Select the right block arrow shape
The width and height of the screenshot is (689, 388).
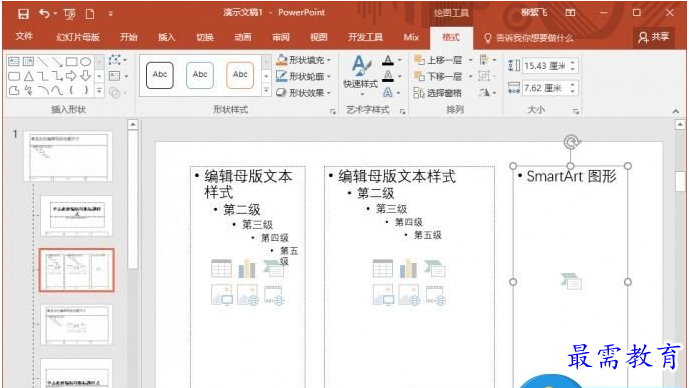point(71,76)
